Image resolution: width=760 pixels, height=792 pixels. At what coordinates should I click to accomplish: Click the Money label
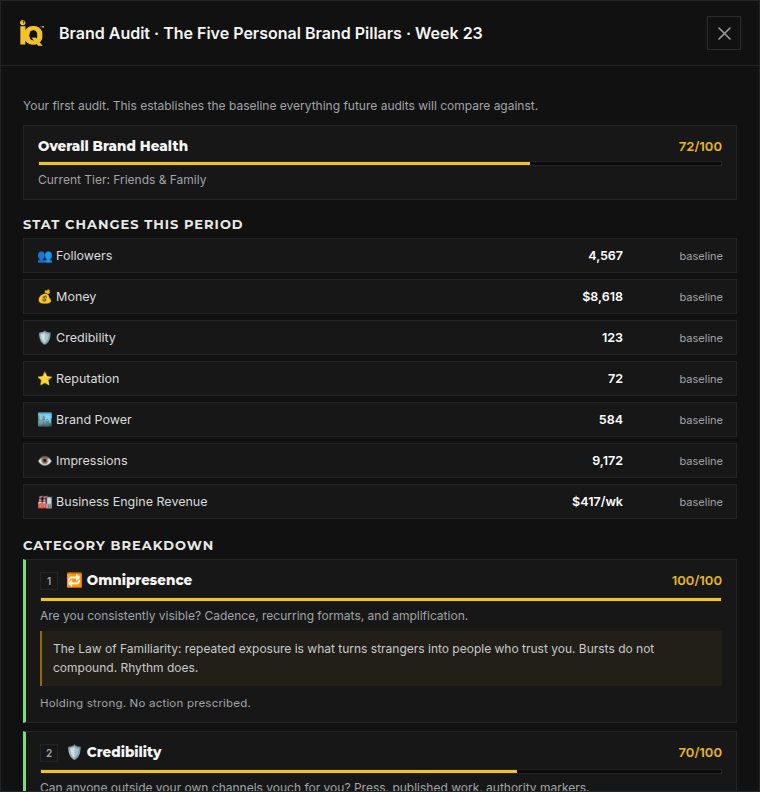click(x=76, y=296)
